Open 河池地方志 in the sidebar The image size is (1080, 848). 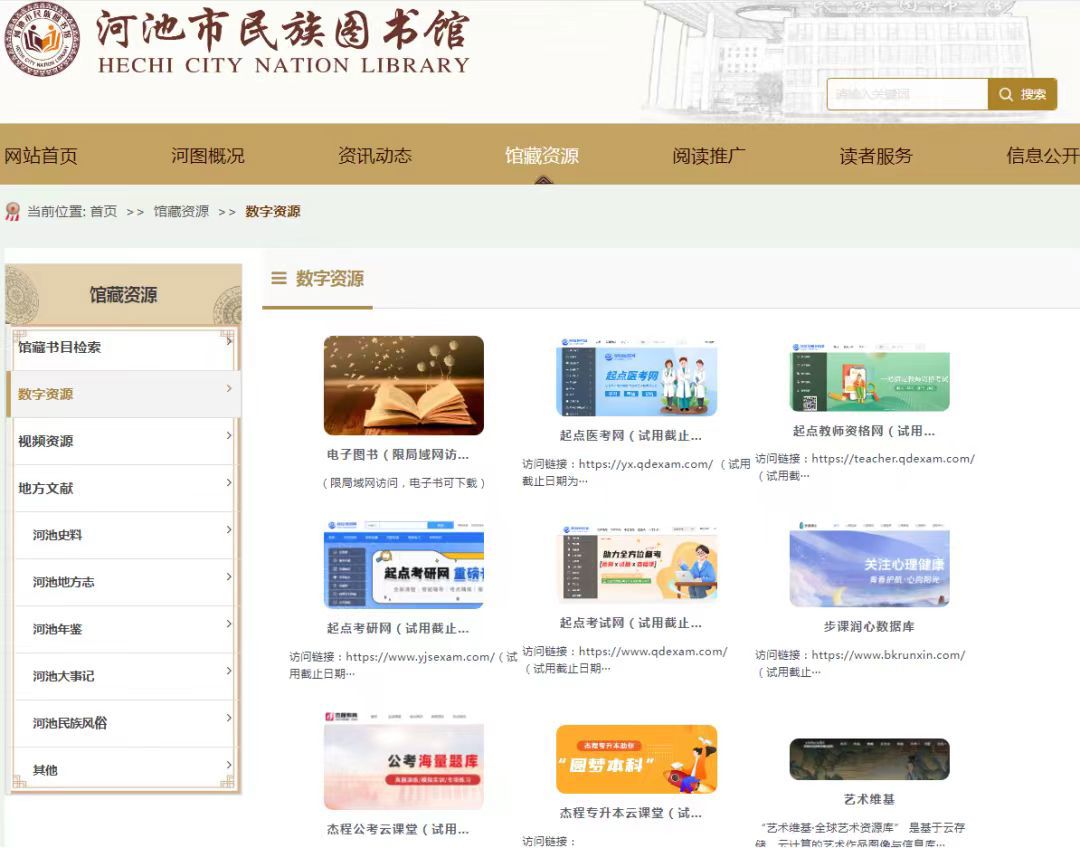coord(63,582)
